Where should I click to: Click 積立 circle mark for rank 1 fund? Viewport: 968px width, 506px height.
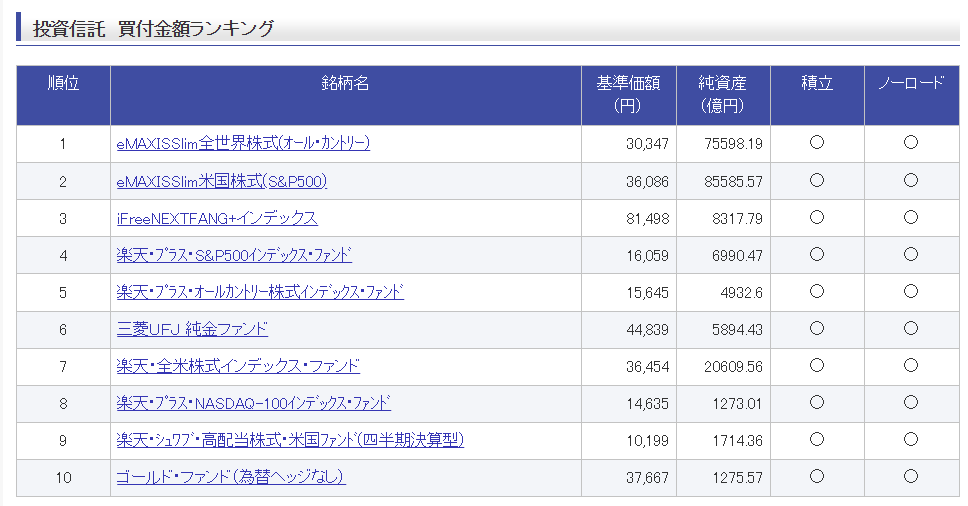pos(817,143)
